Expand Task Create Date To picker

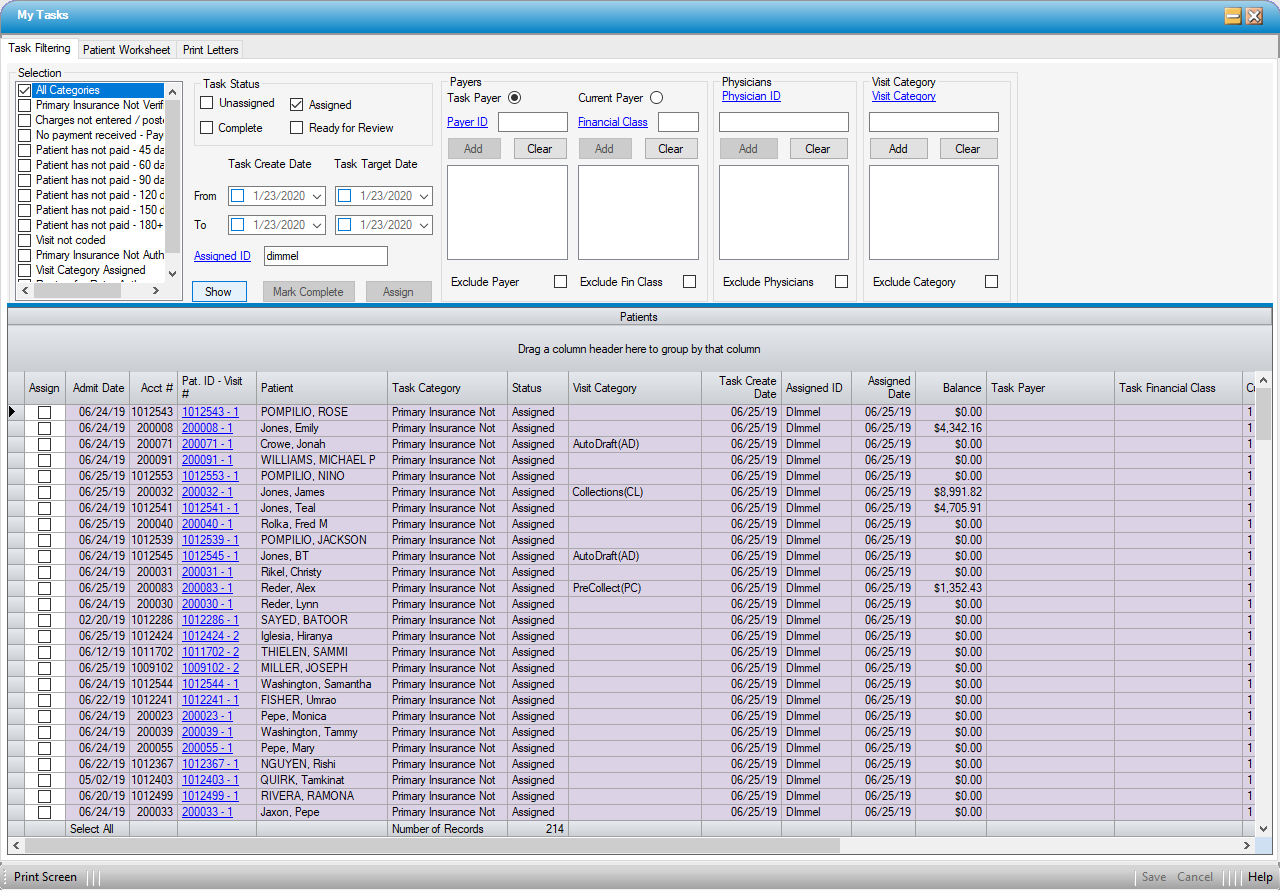(318, 225)
